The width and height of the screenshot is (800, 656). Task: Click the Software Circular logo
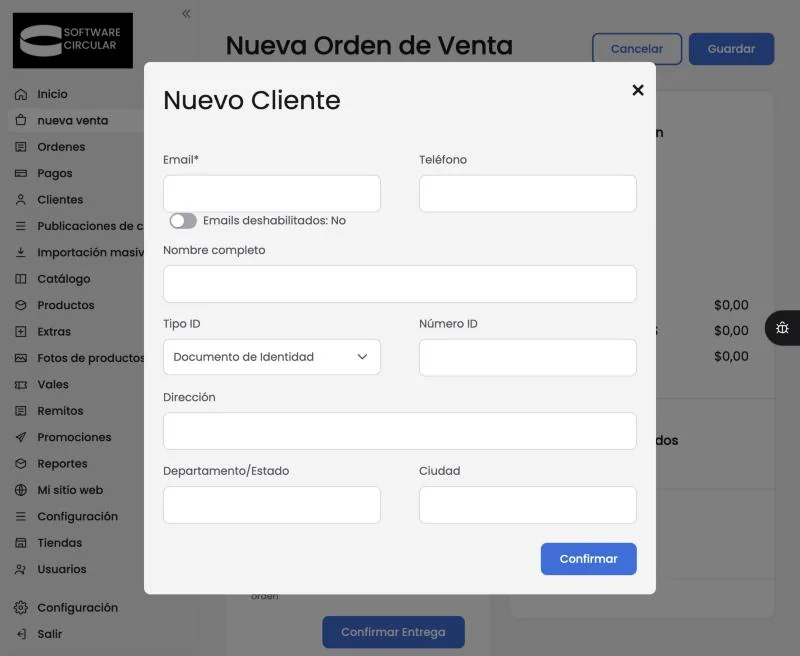coord(73,40)
